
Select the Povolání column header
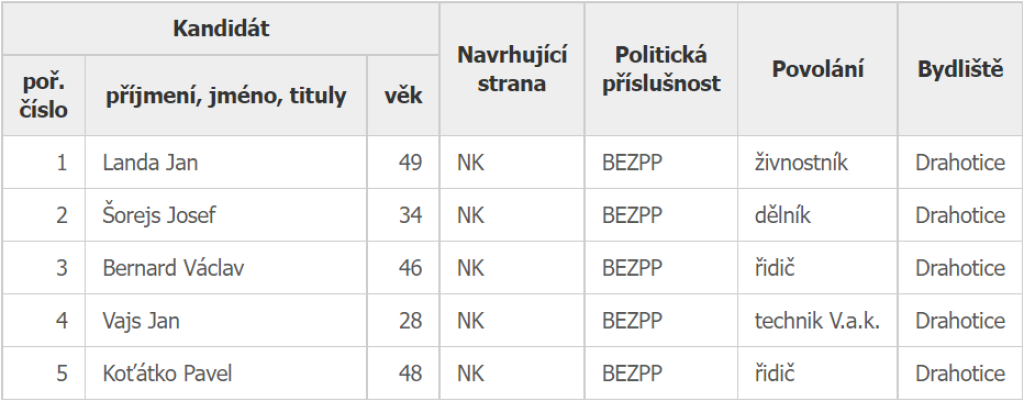tap(818, 69)
